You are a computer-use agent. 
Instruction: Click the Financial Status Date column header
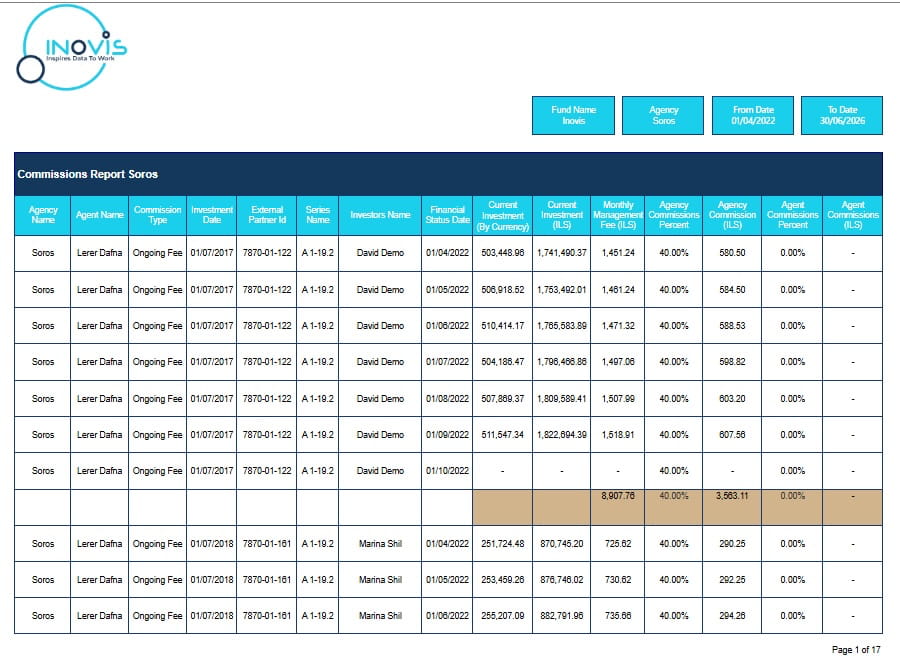[x=447, y=215]
